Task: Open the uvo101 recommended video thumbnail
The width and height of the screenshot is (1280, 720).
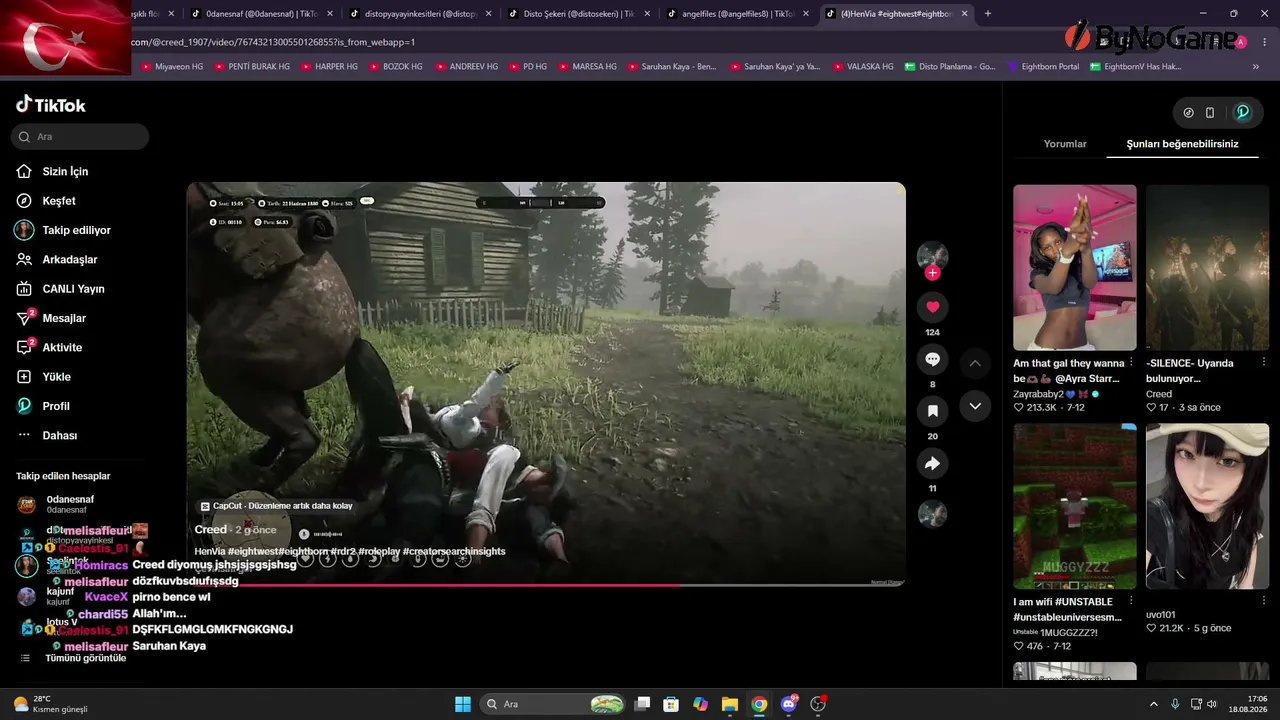Action: (1207, 506)
